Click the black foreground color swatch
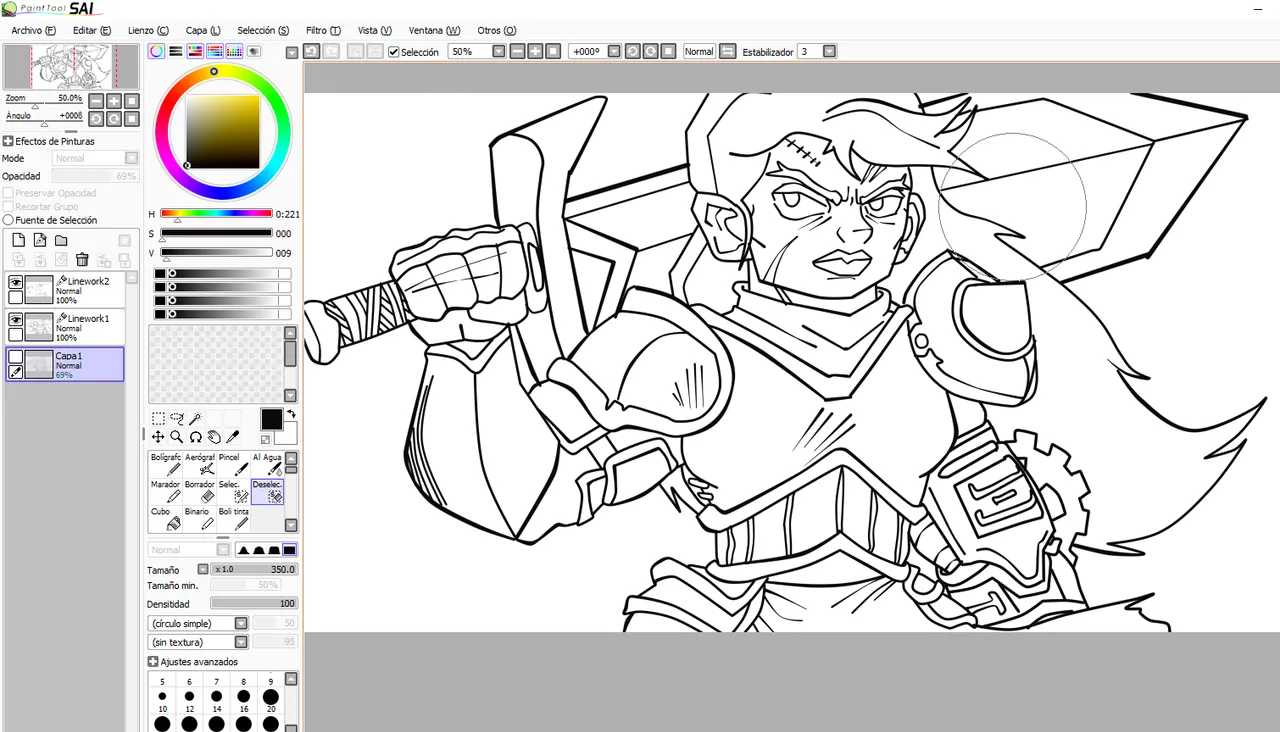The image size is (1280, 732). pyautogui.click(x=271, y=419)
